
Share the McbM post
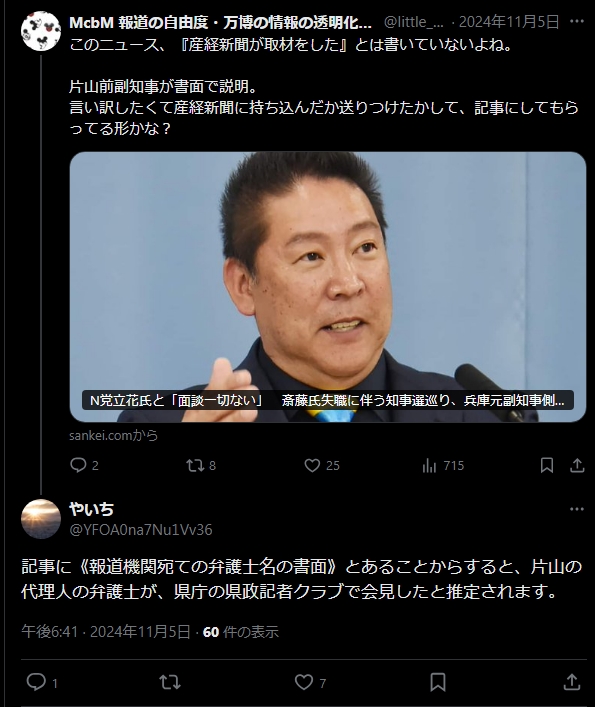pos(577,465)
